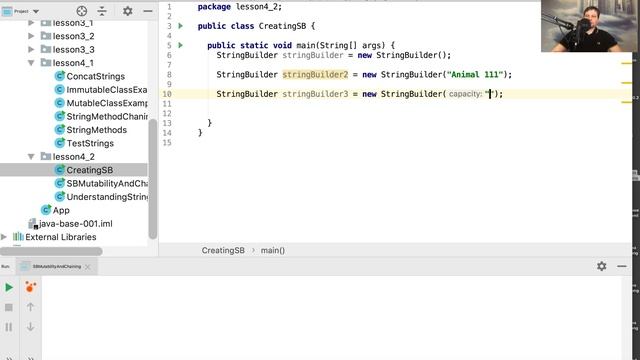Collapse the lesson4_1 folder

pos(31,63)
